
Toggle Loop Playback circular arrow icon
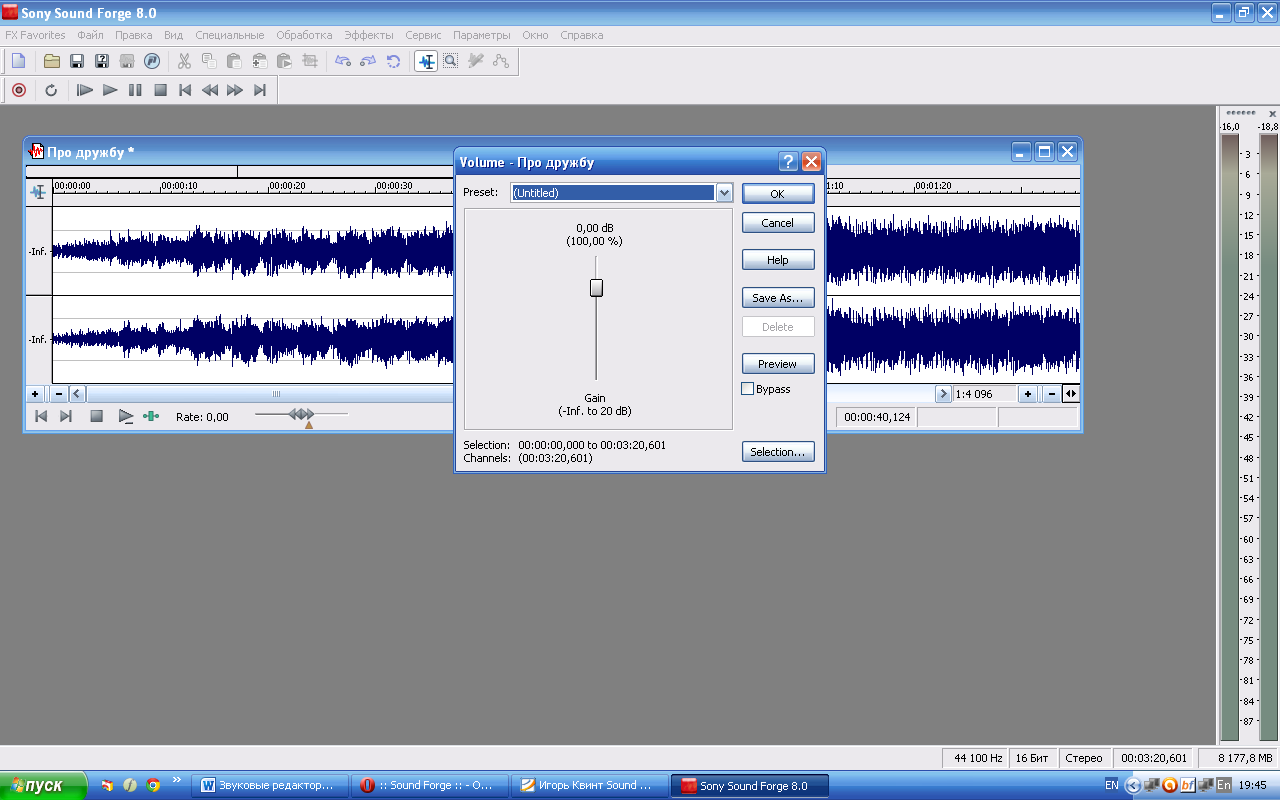pos(51,90)
